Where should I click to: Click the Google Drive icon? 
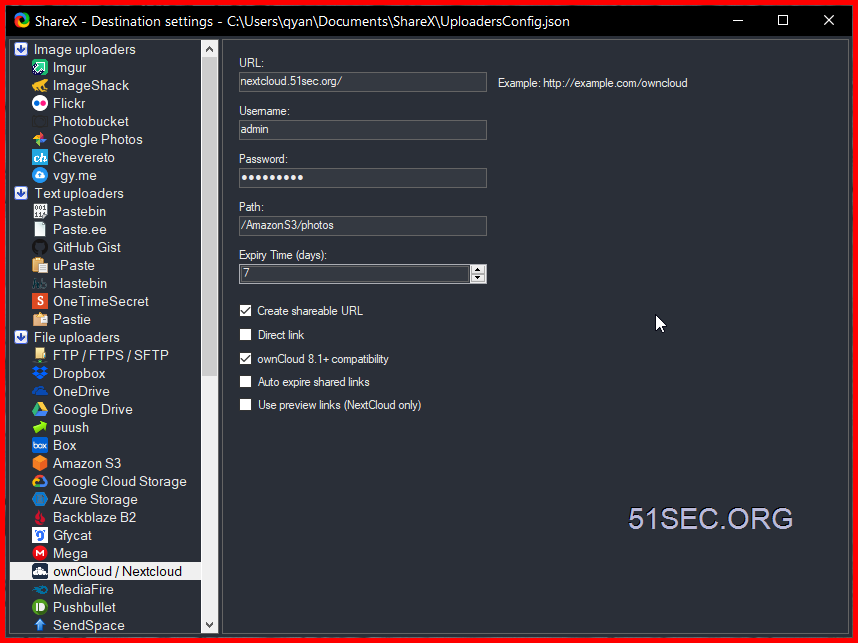pyautogui.click(x=40, y=409)
